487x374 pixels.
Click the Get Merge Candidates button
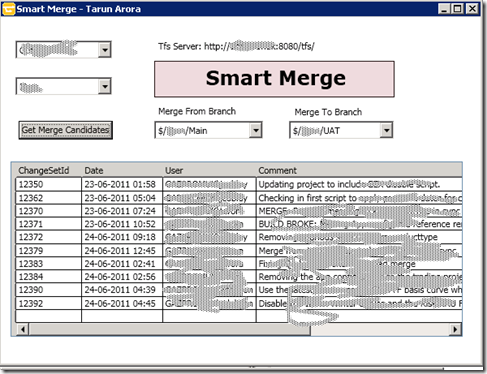pyautogui.click(x=66, y=130)
